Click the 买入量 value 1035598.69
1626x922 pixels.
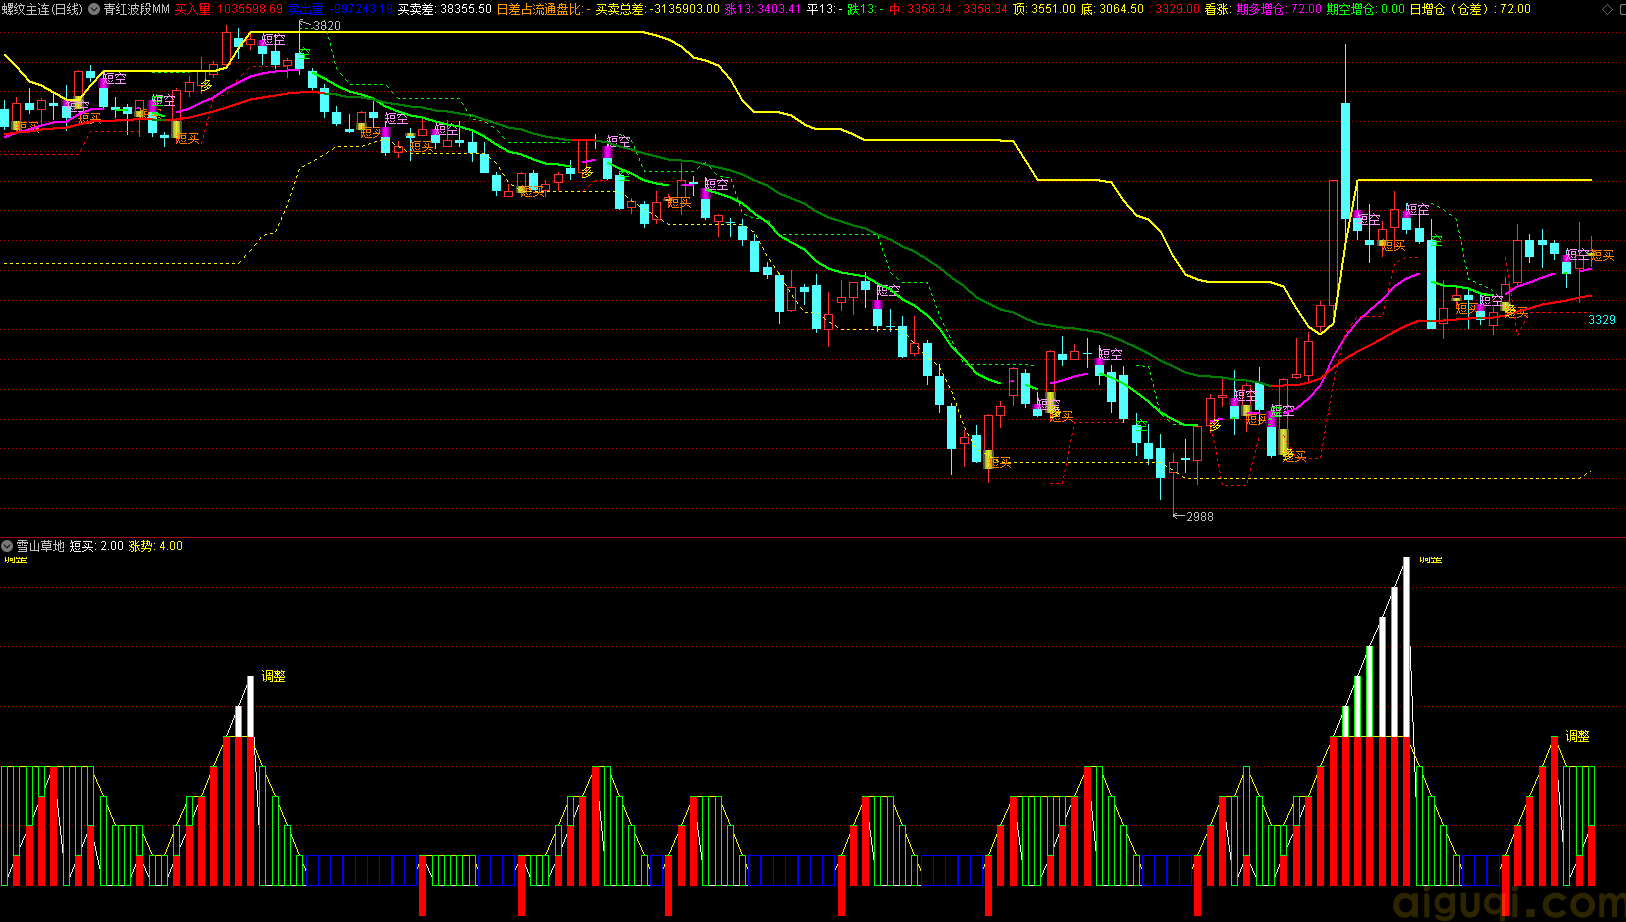229,9
